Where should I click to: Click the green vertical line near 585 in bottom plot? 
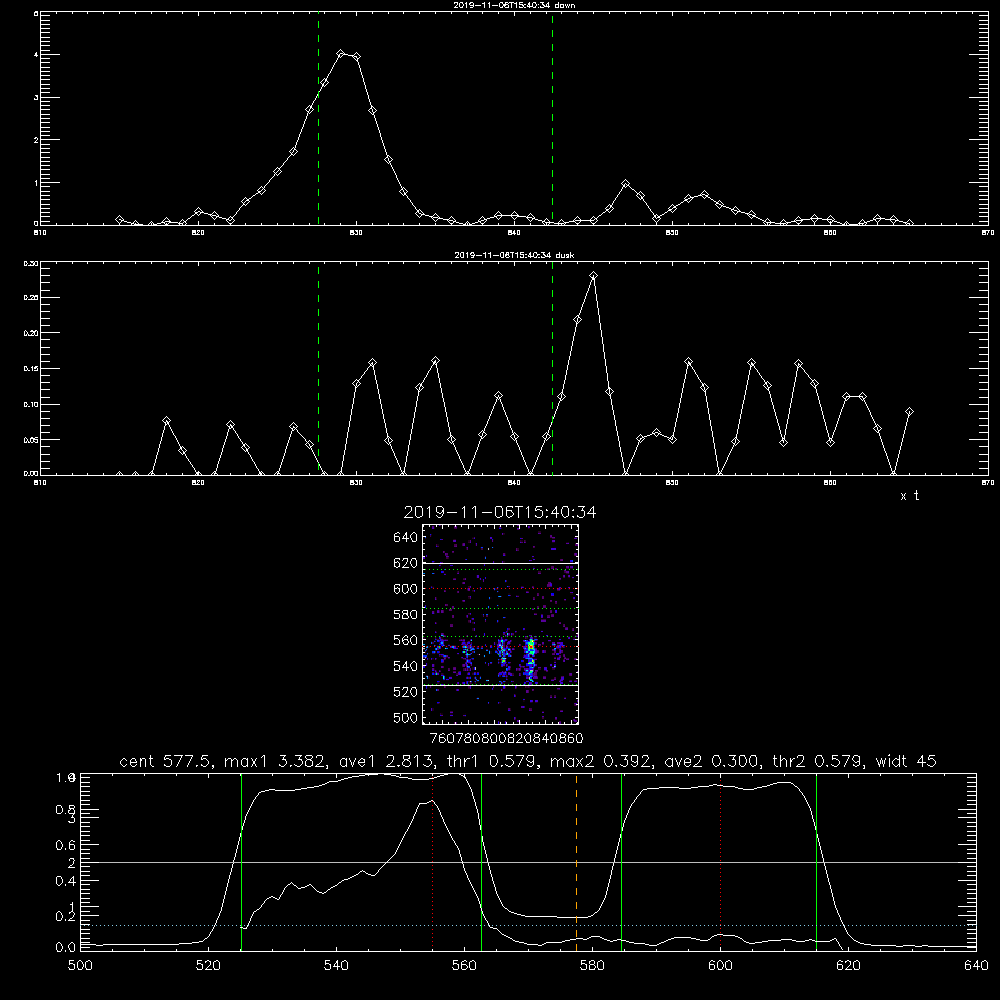621,861
